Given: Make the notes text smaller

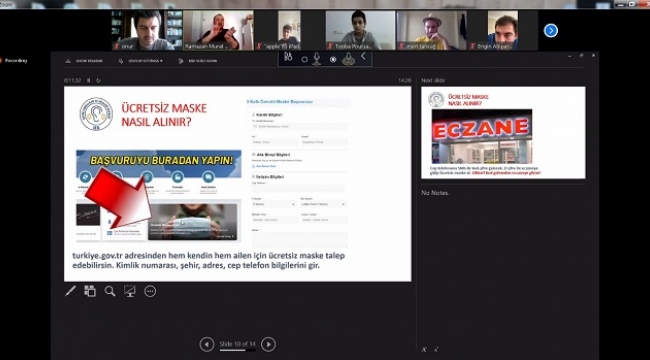Looking at the screenshot, I should 437,350.
